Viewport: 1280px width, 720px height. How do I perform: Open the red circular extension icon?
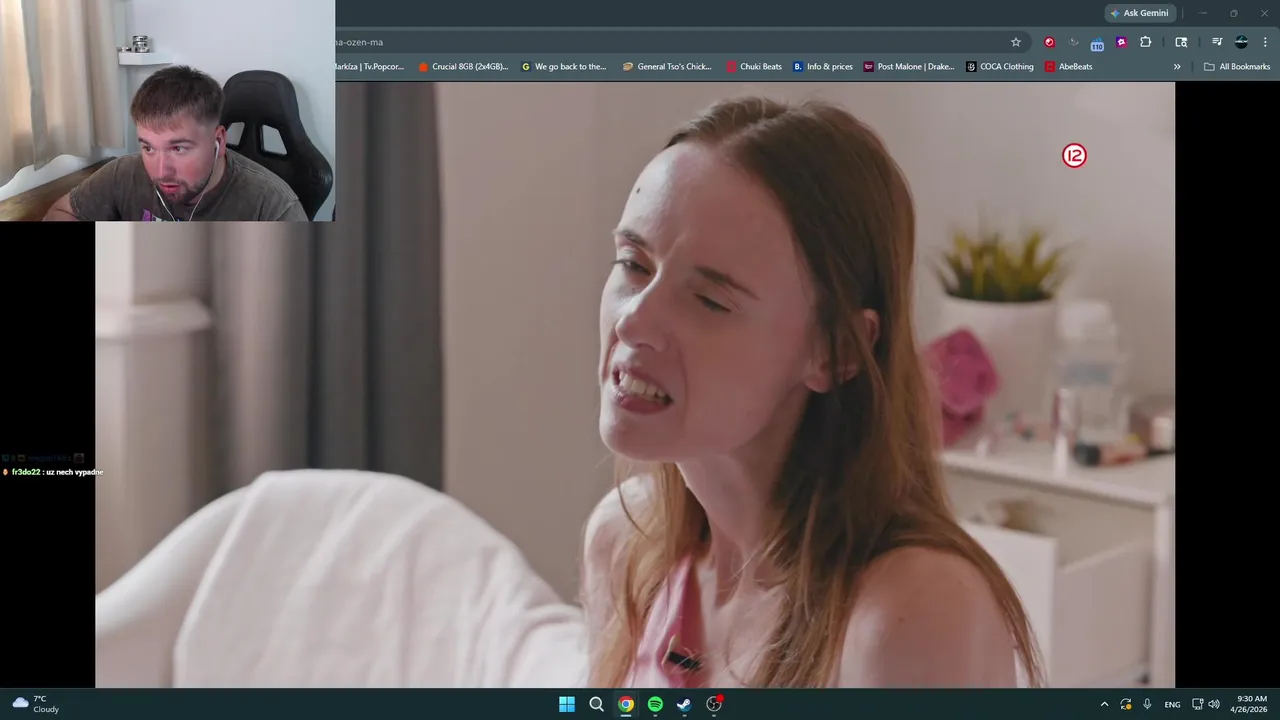[x=1049, y=42]
